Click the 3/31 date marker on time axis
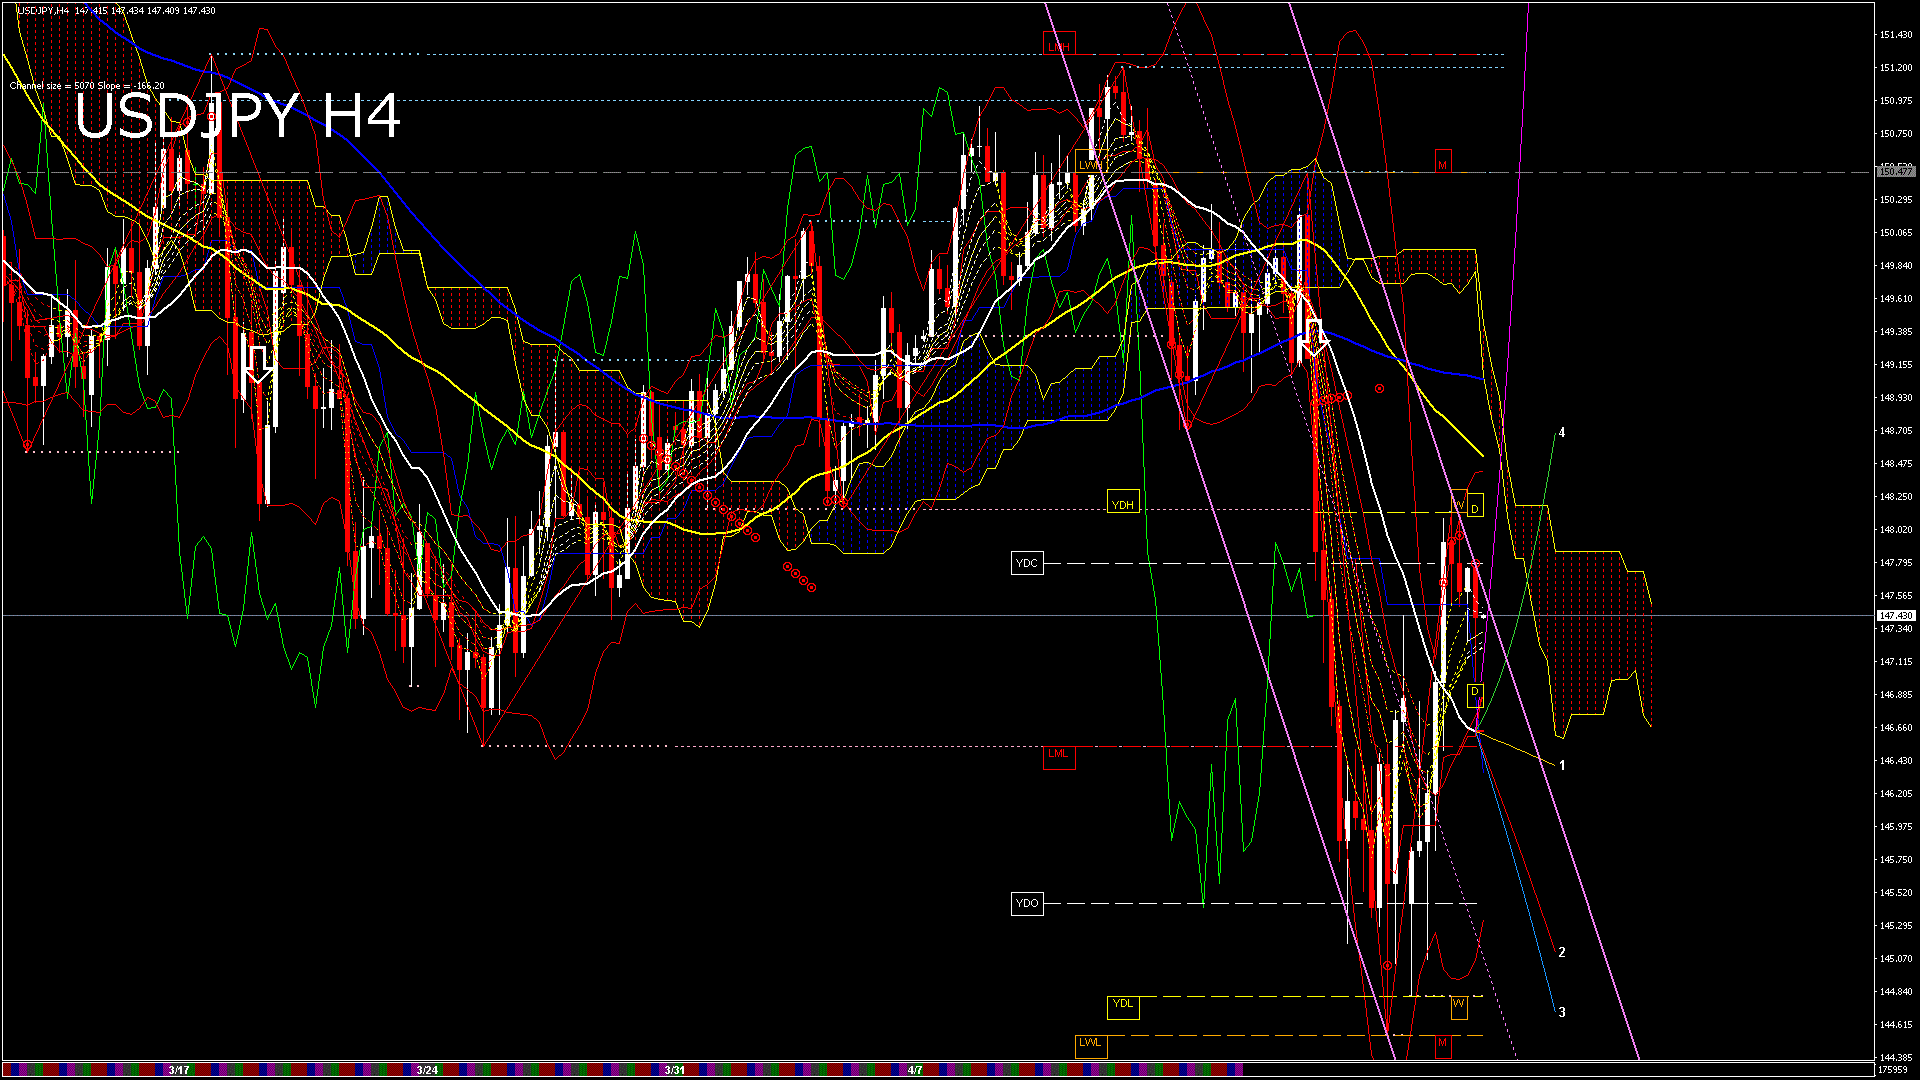This screenshot has width=1920, height=1080. [675, 1070]
